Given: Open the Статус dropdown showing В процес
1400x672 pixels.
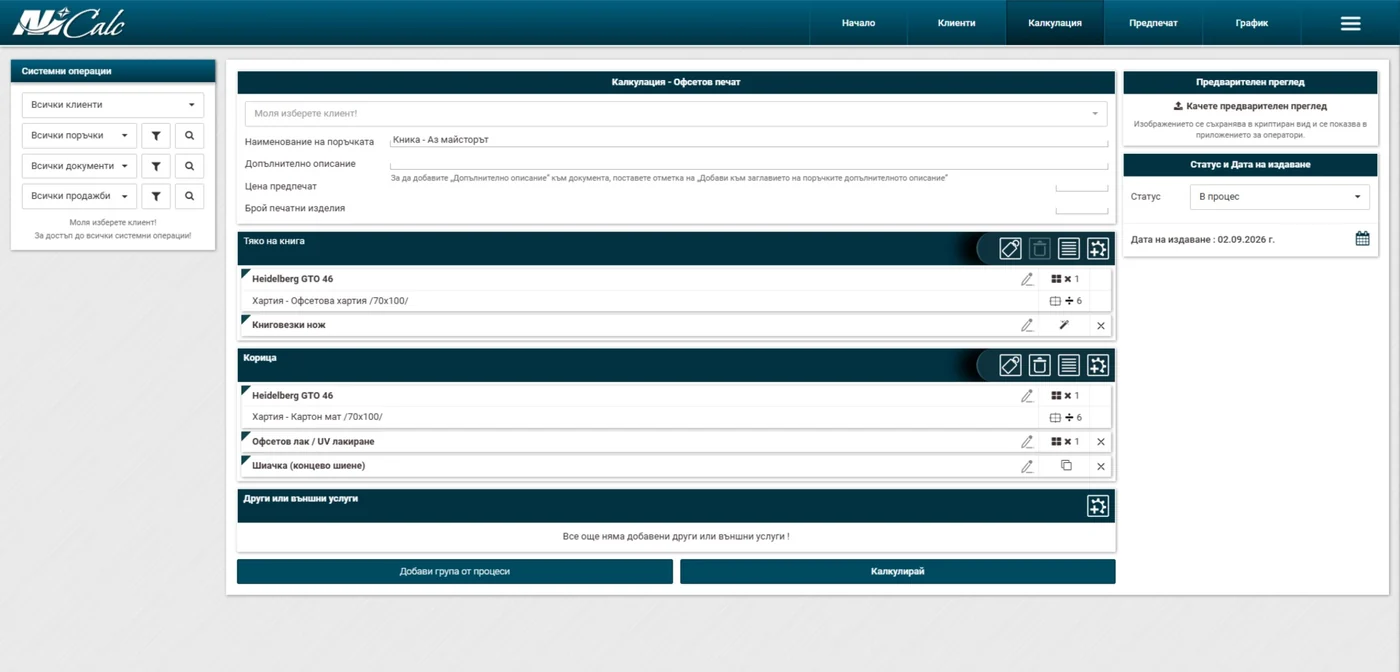Looking at the screenshot, I should (x=1280, y=197).
